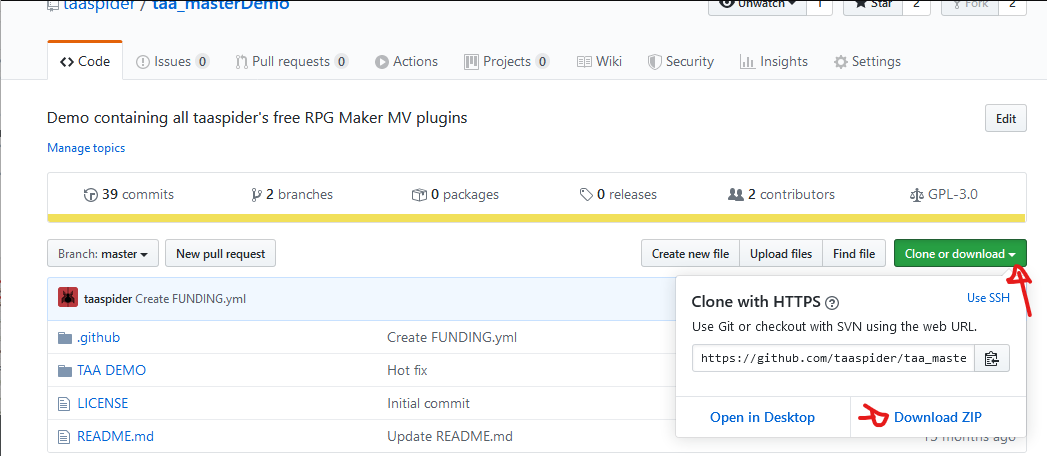
Task: Open the LICENSE file
Action: 102,403
